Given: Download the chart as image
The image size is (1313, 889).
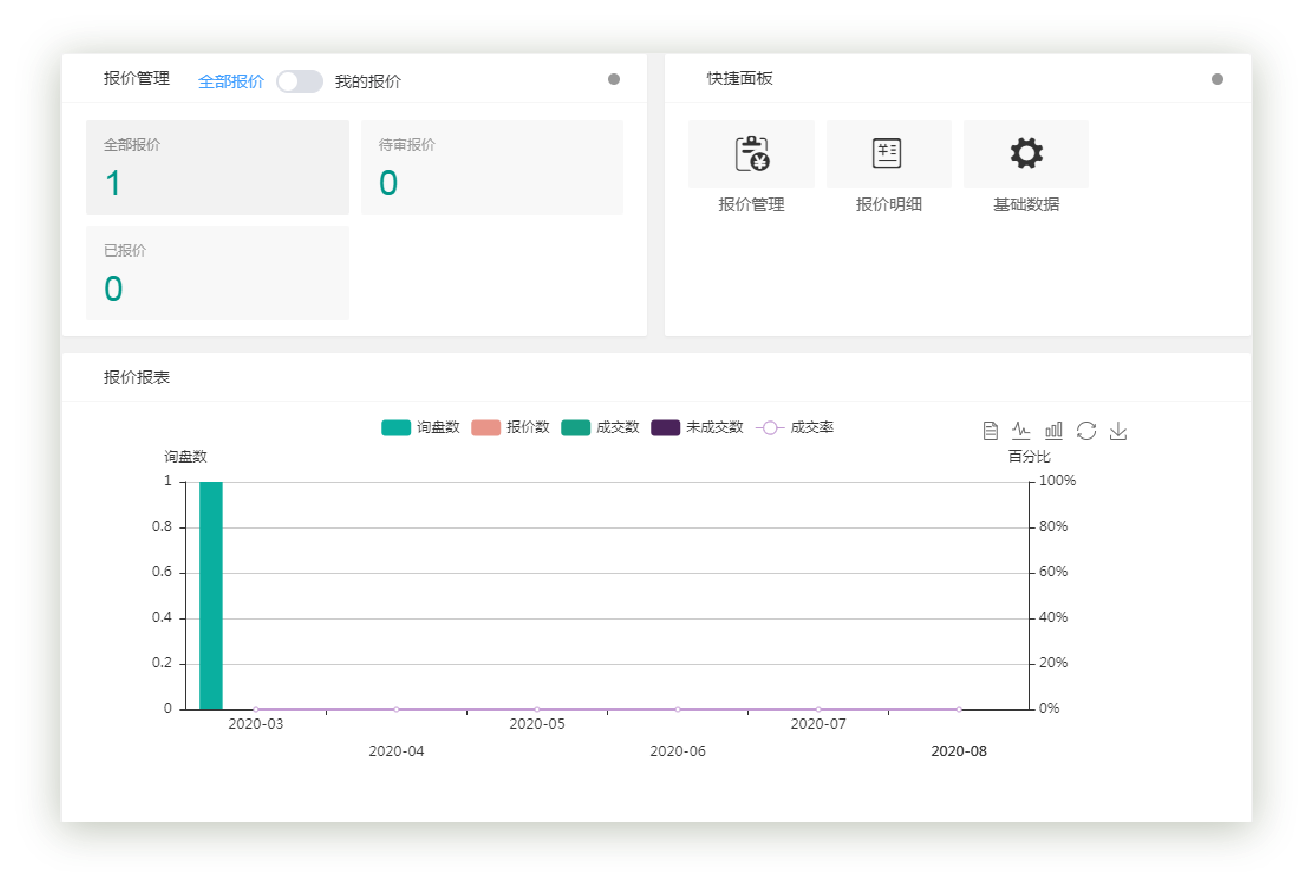Looking at the screenshot, I should click(x=1118, y=431).
